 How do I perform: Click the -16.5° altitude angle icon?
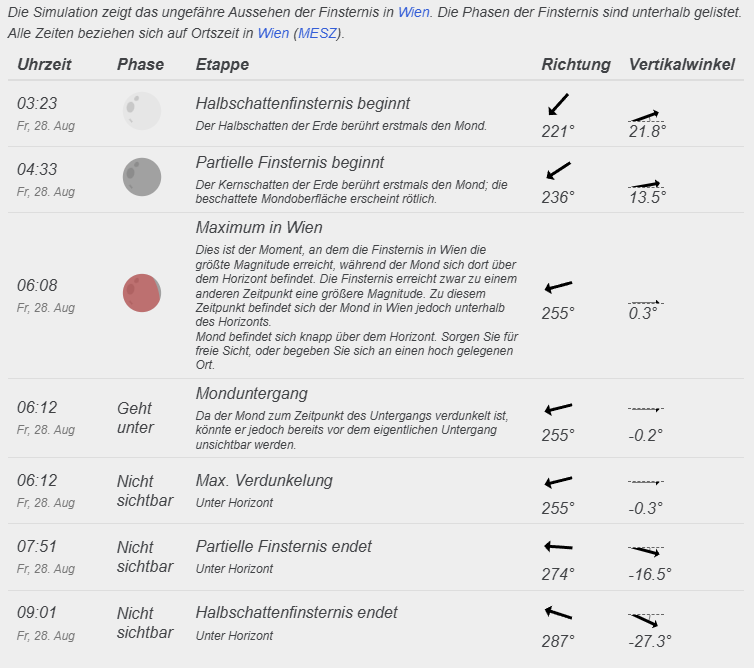pos(646,551)
